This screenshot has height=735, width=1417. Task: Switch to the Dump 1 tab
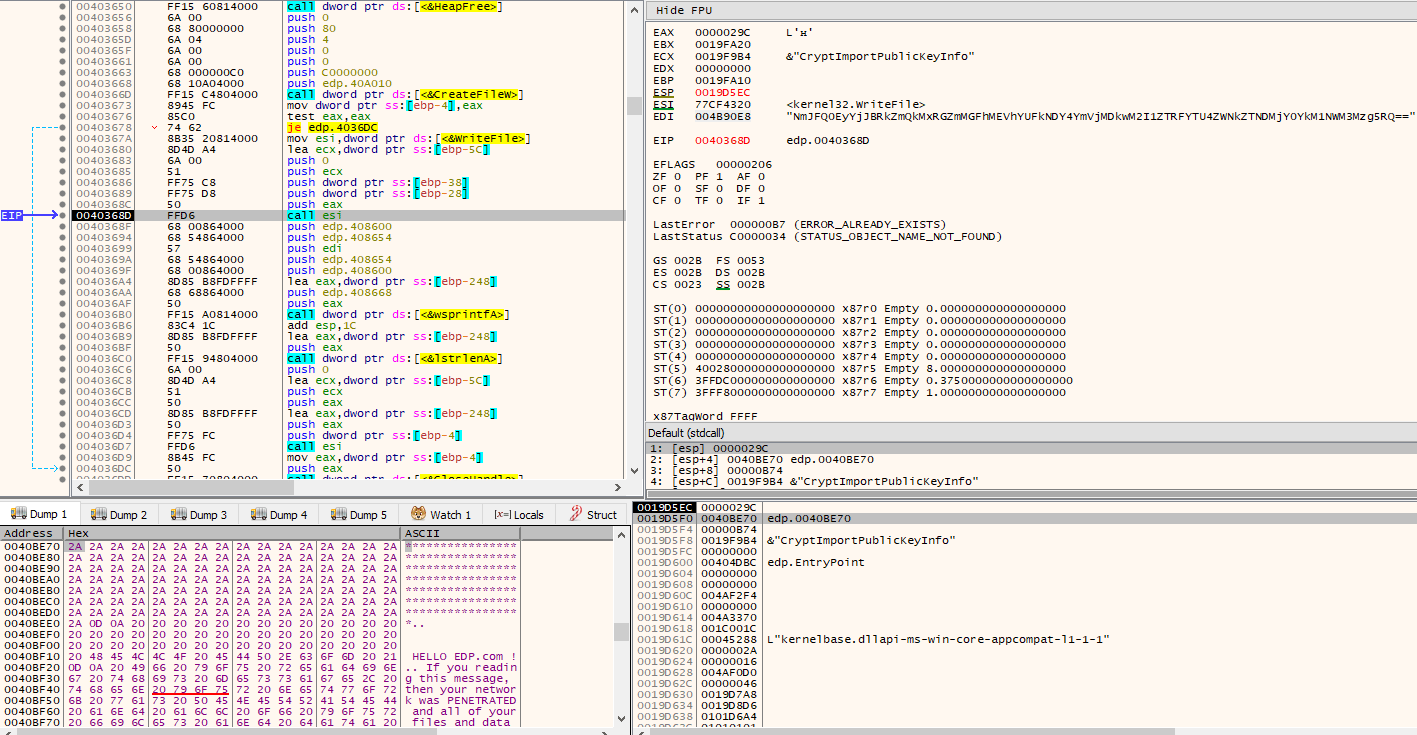point(39,514)
